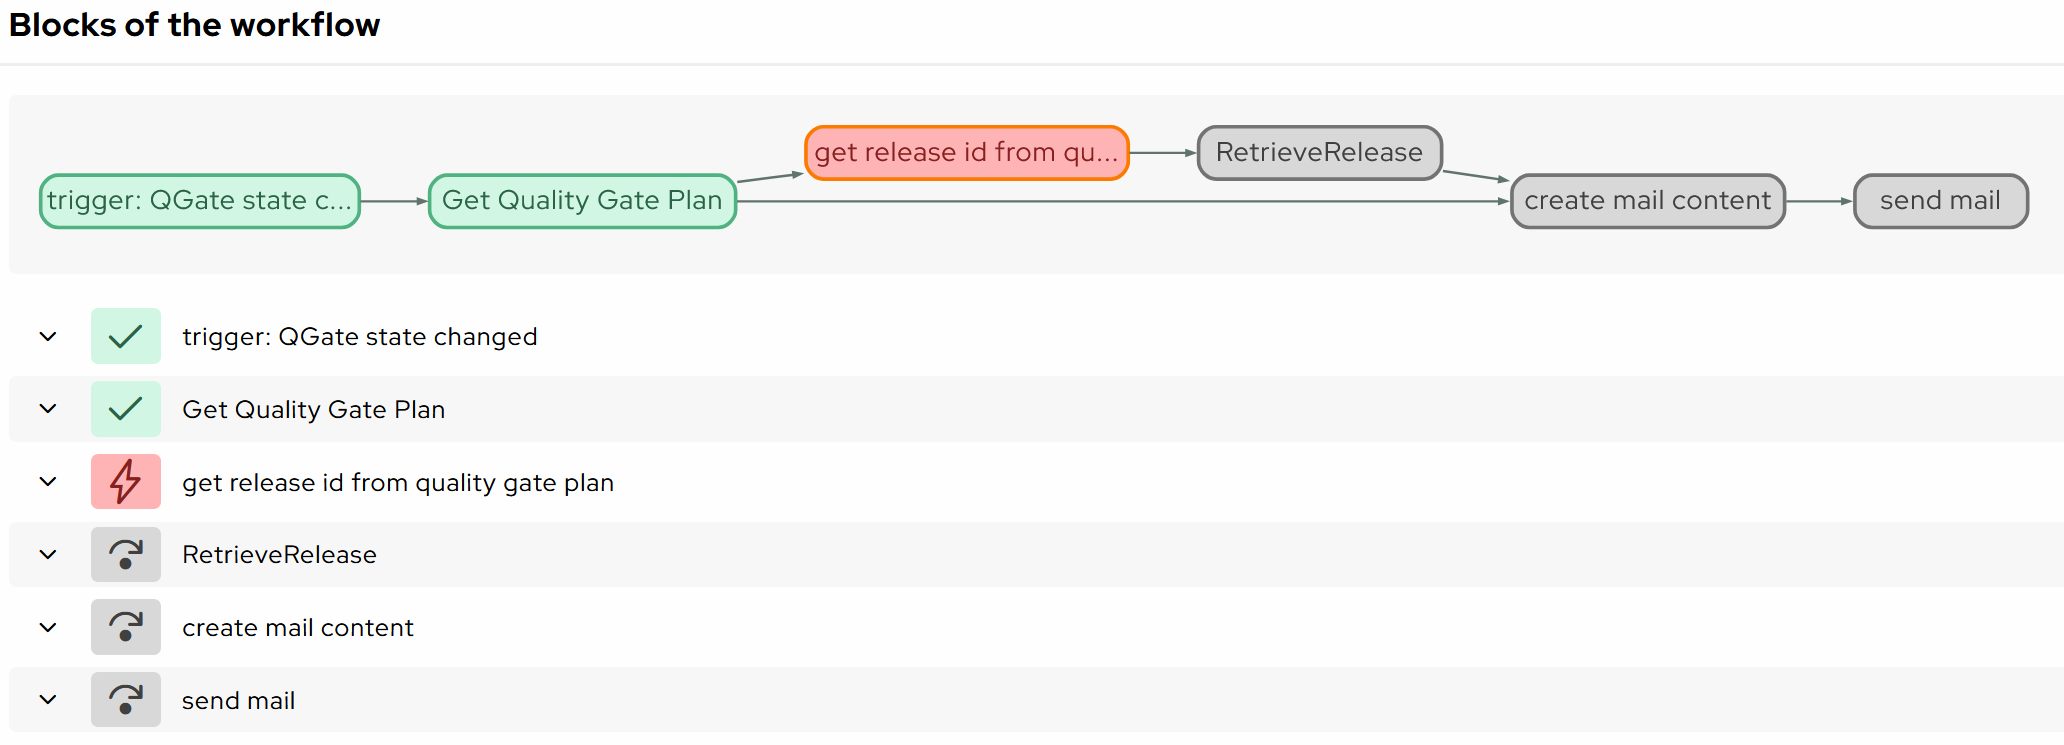Expand the get release id row chevron
Image resolution: width=2064 pixels, height=745 pixels.
click(x=48, y=482)
